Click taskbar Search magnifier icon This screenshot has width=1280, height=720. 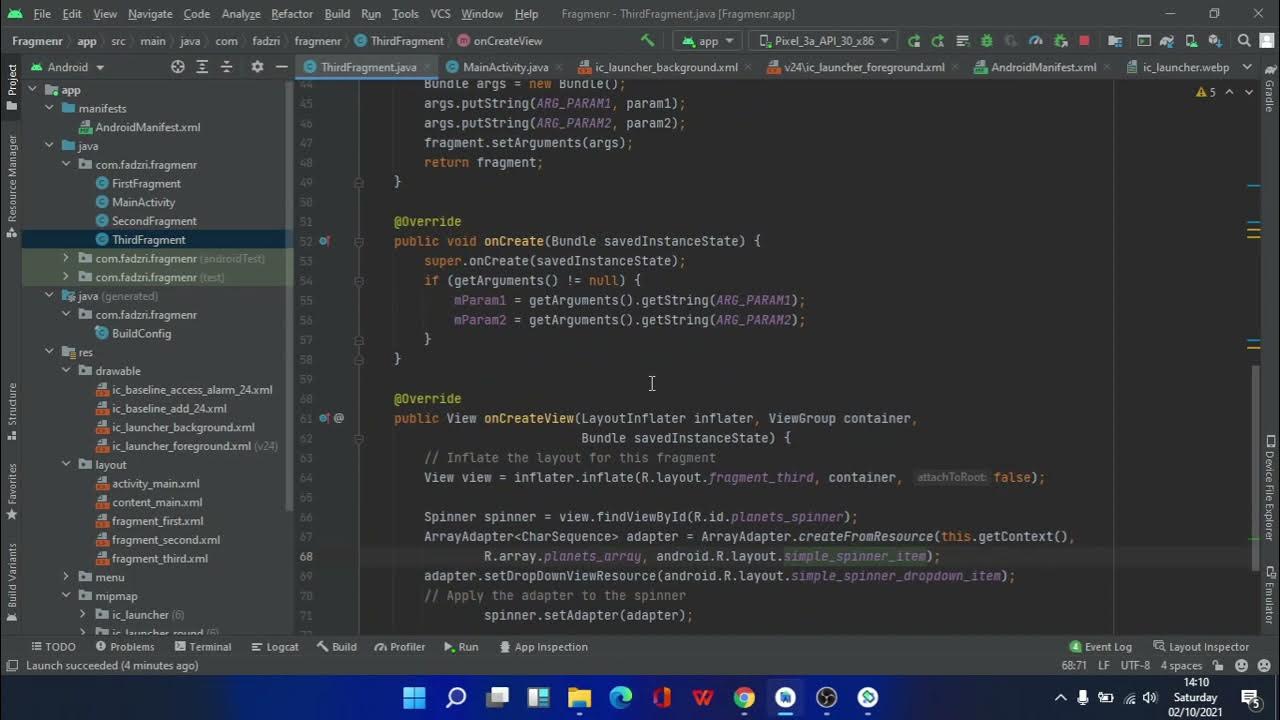[x=455, y=697]
